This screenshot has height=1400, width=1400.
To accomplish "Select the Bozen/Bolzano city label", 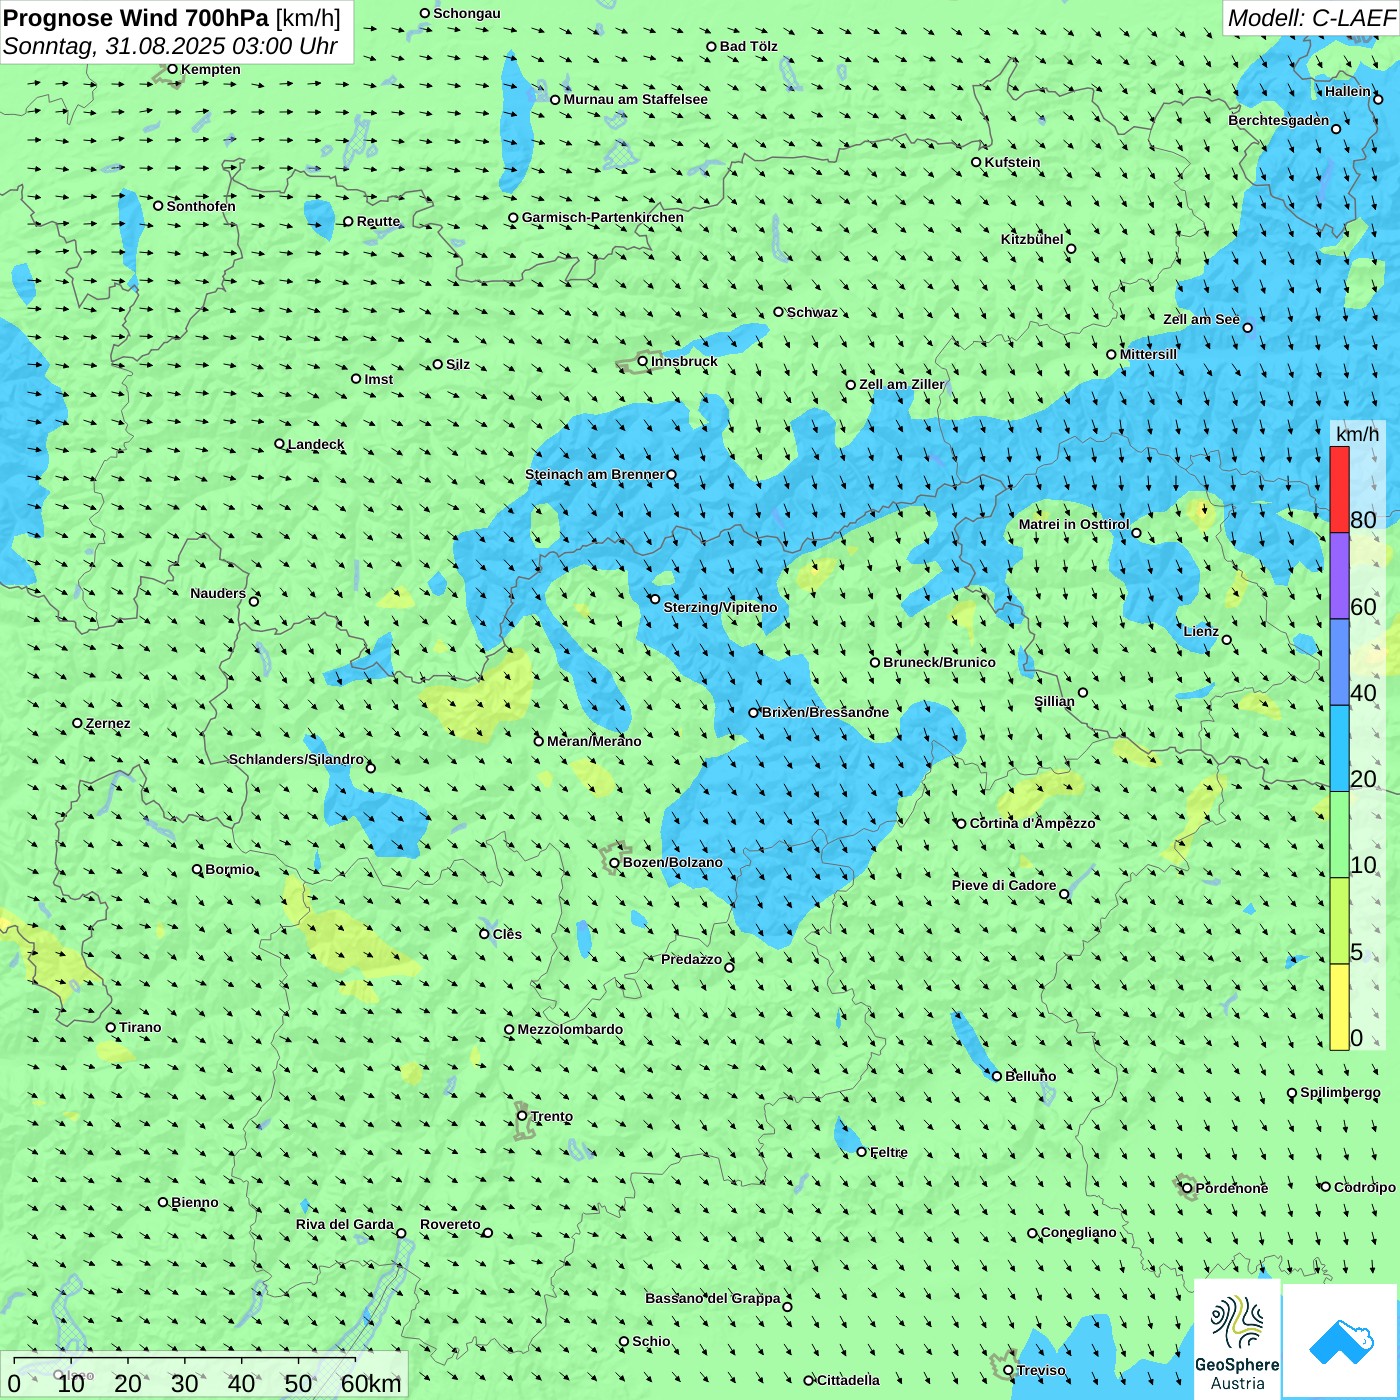I will (672, 862).
